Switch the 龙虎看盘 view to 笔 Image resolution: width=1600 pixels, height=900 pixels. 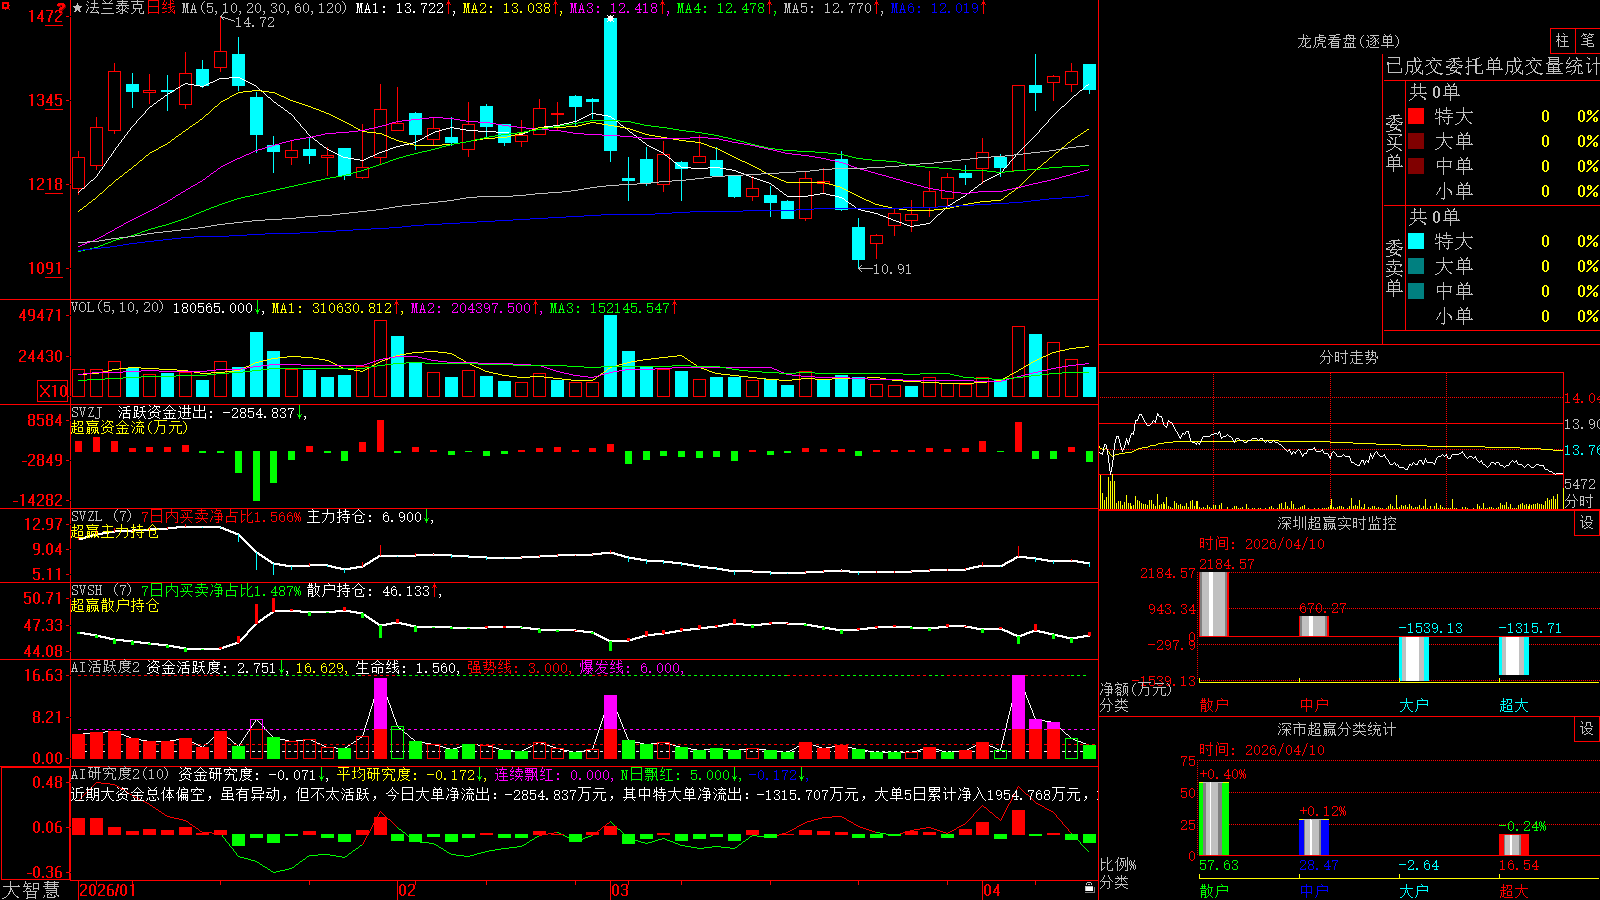(x=1587, y=40)
